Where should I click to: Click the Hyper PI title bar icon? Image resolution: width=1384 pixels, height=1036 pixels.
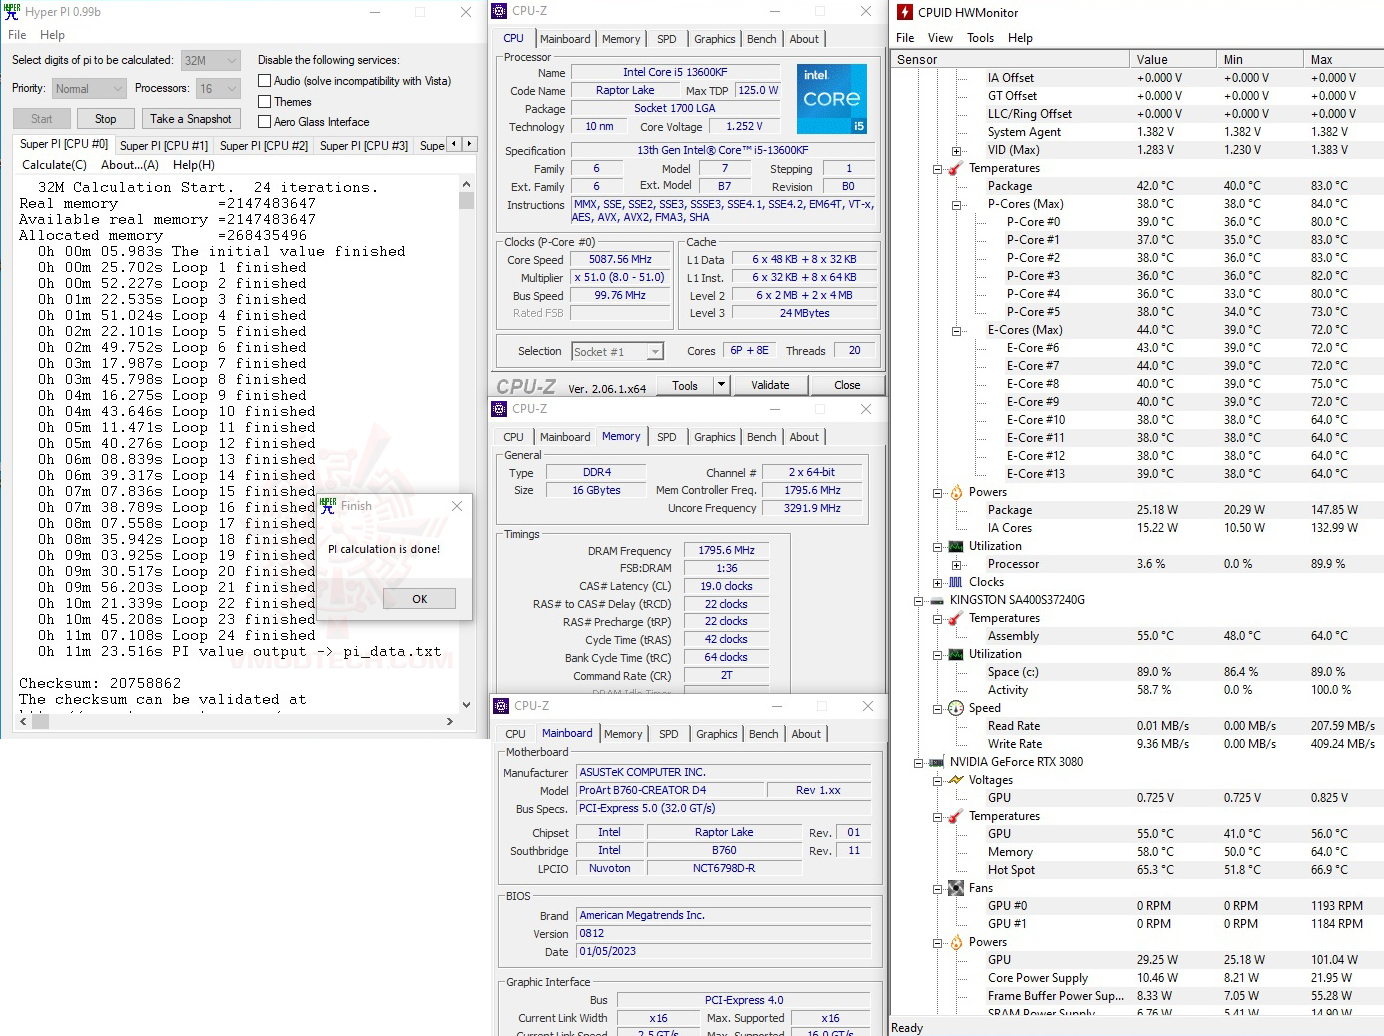coord(12,12)
